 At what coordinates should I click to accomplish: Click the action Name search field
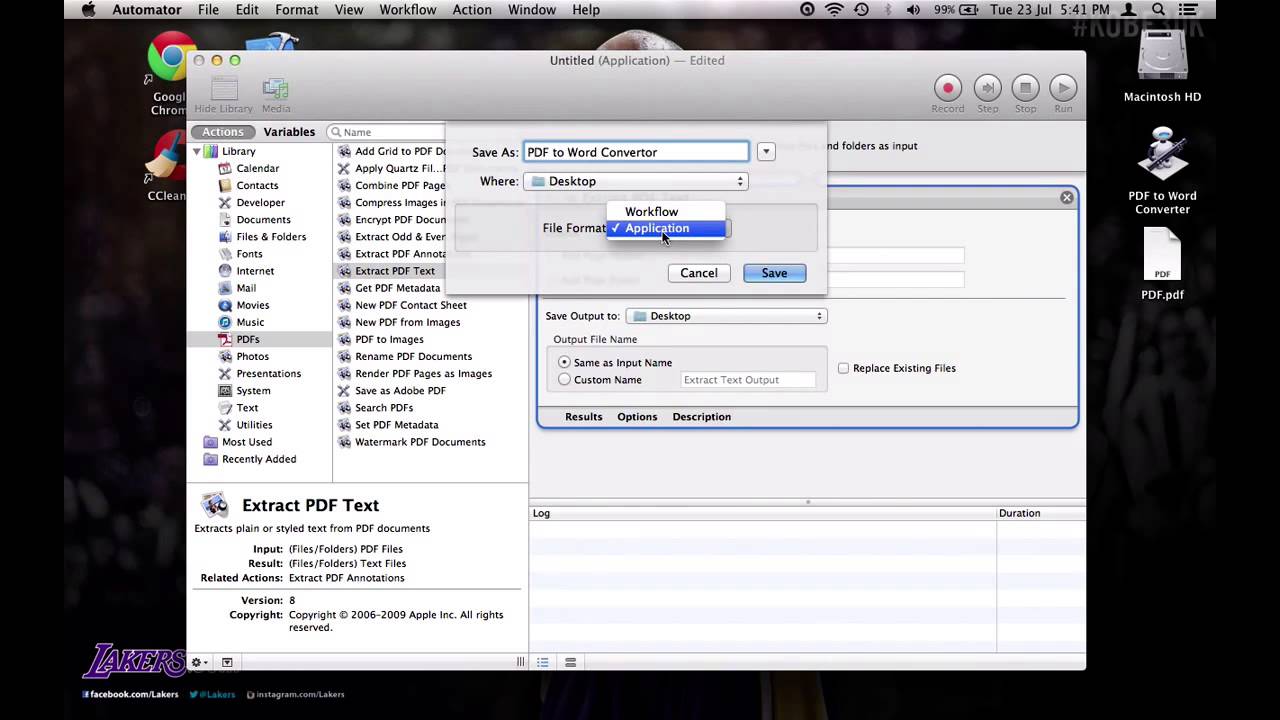390,132
